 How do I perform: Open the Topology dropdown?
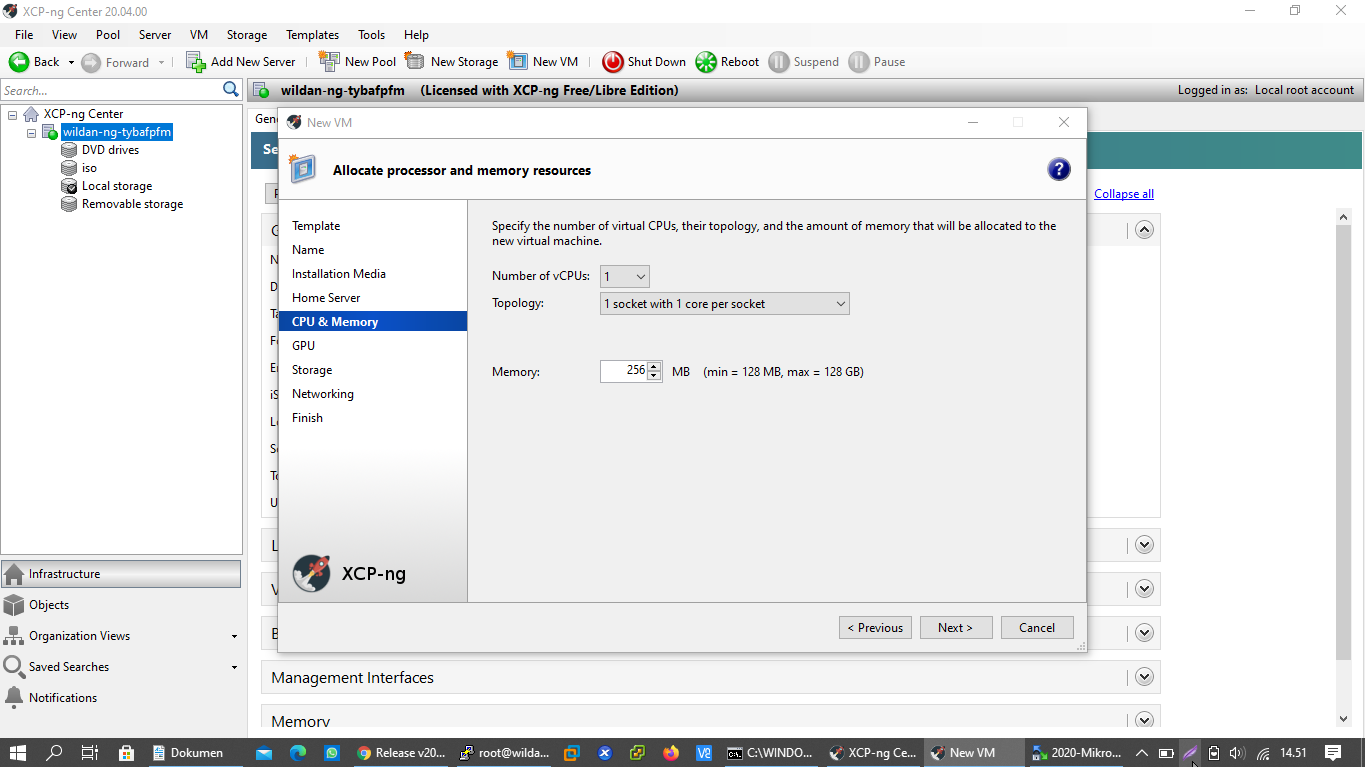725,304
